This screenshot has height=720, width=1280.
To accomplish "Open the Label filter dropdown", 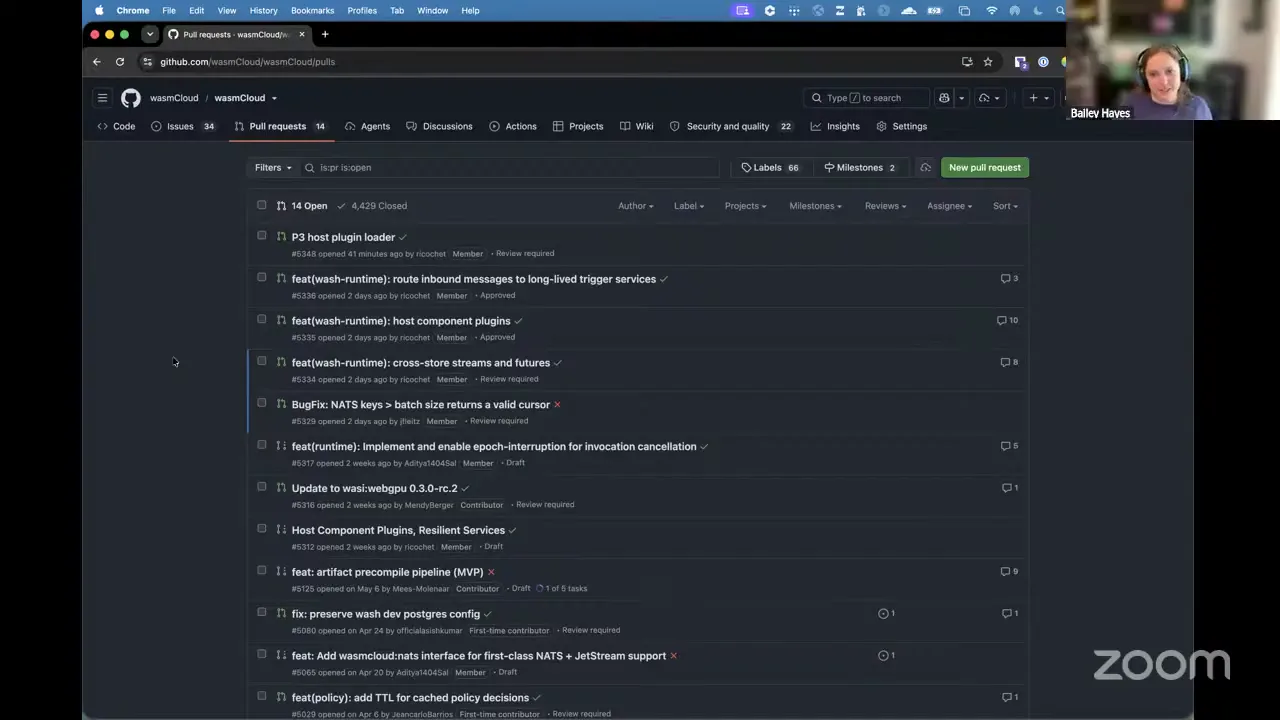I will click(x=689, y=206).
